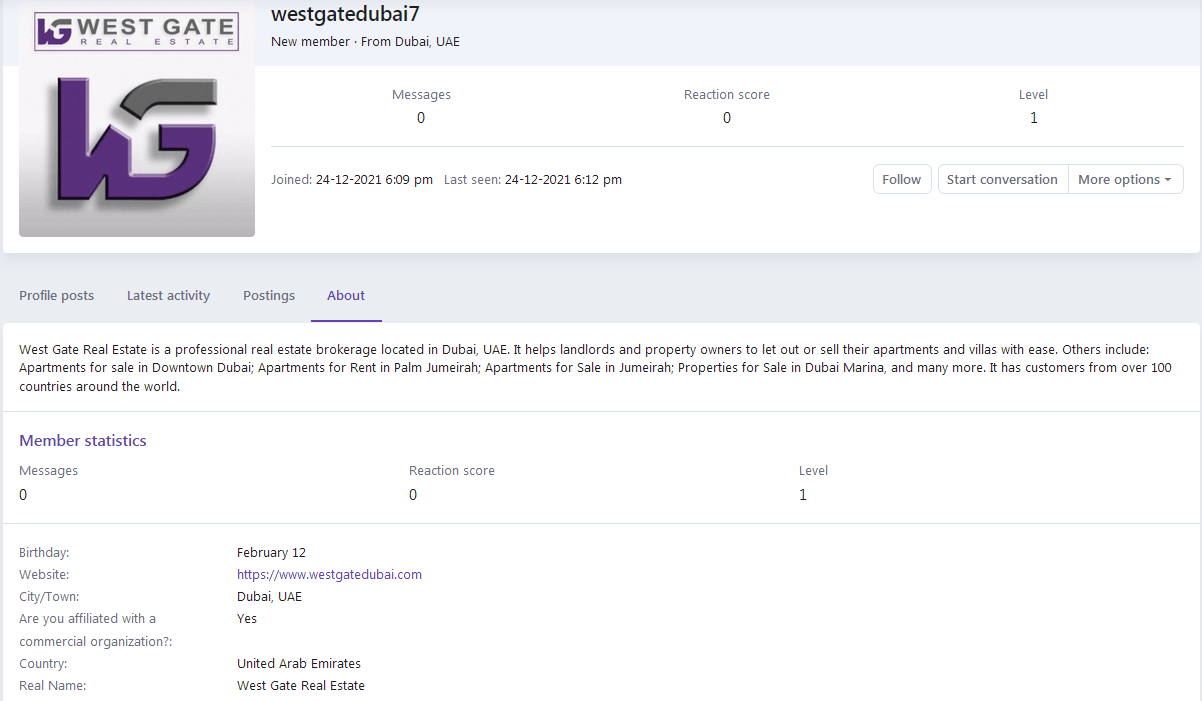The width and height of the screenshot is (1202, 701).
Task: Click the Country value United Arab Emirates
Action: 299,663
